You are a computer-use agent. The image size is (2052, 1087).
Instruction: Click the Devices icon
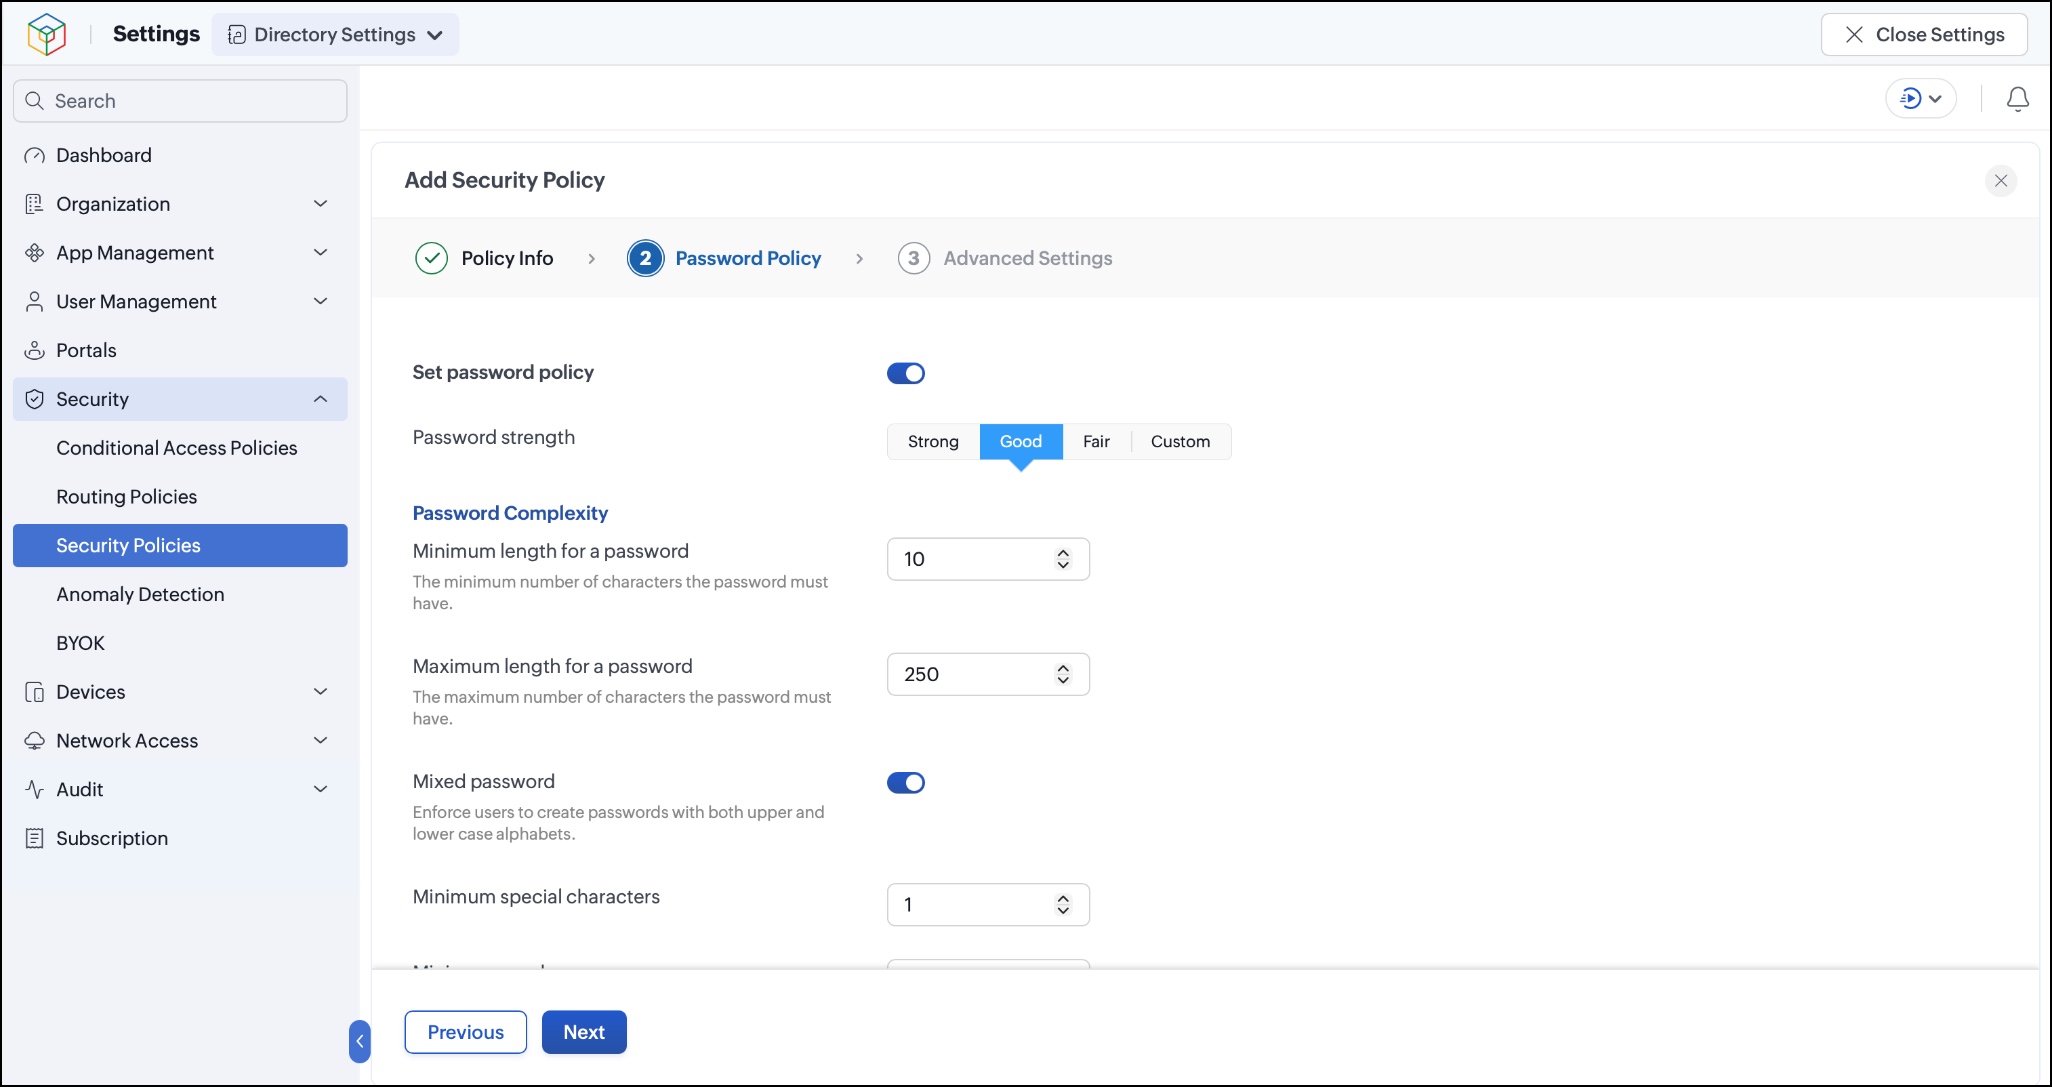[x=34, y=692]
